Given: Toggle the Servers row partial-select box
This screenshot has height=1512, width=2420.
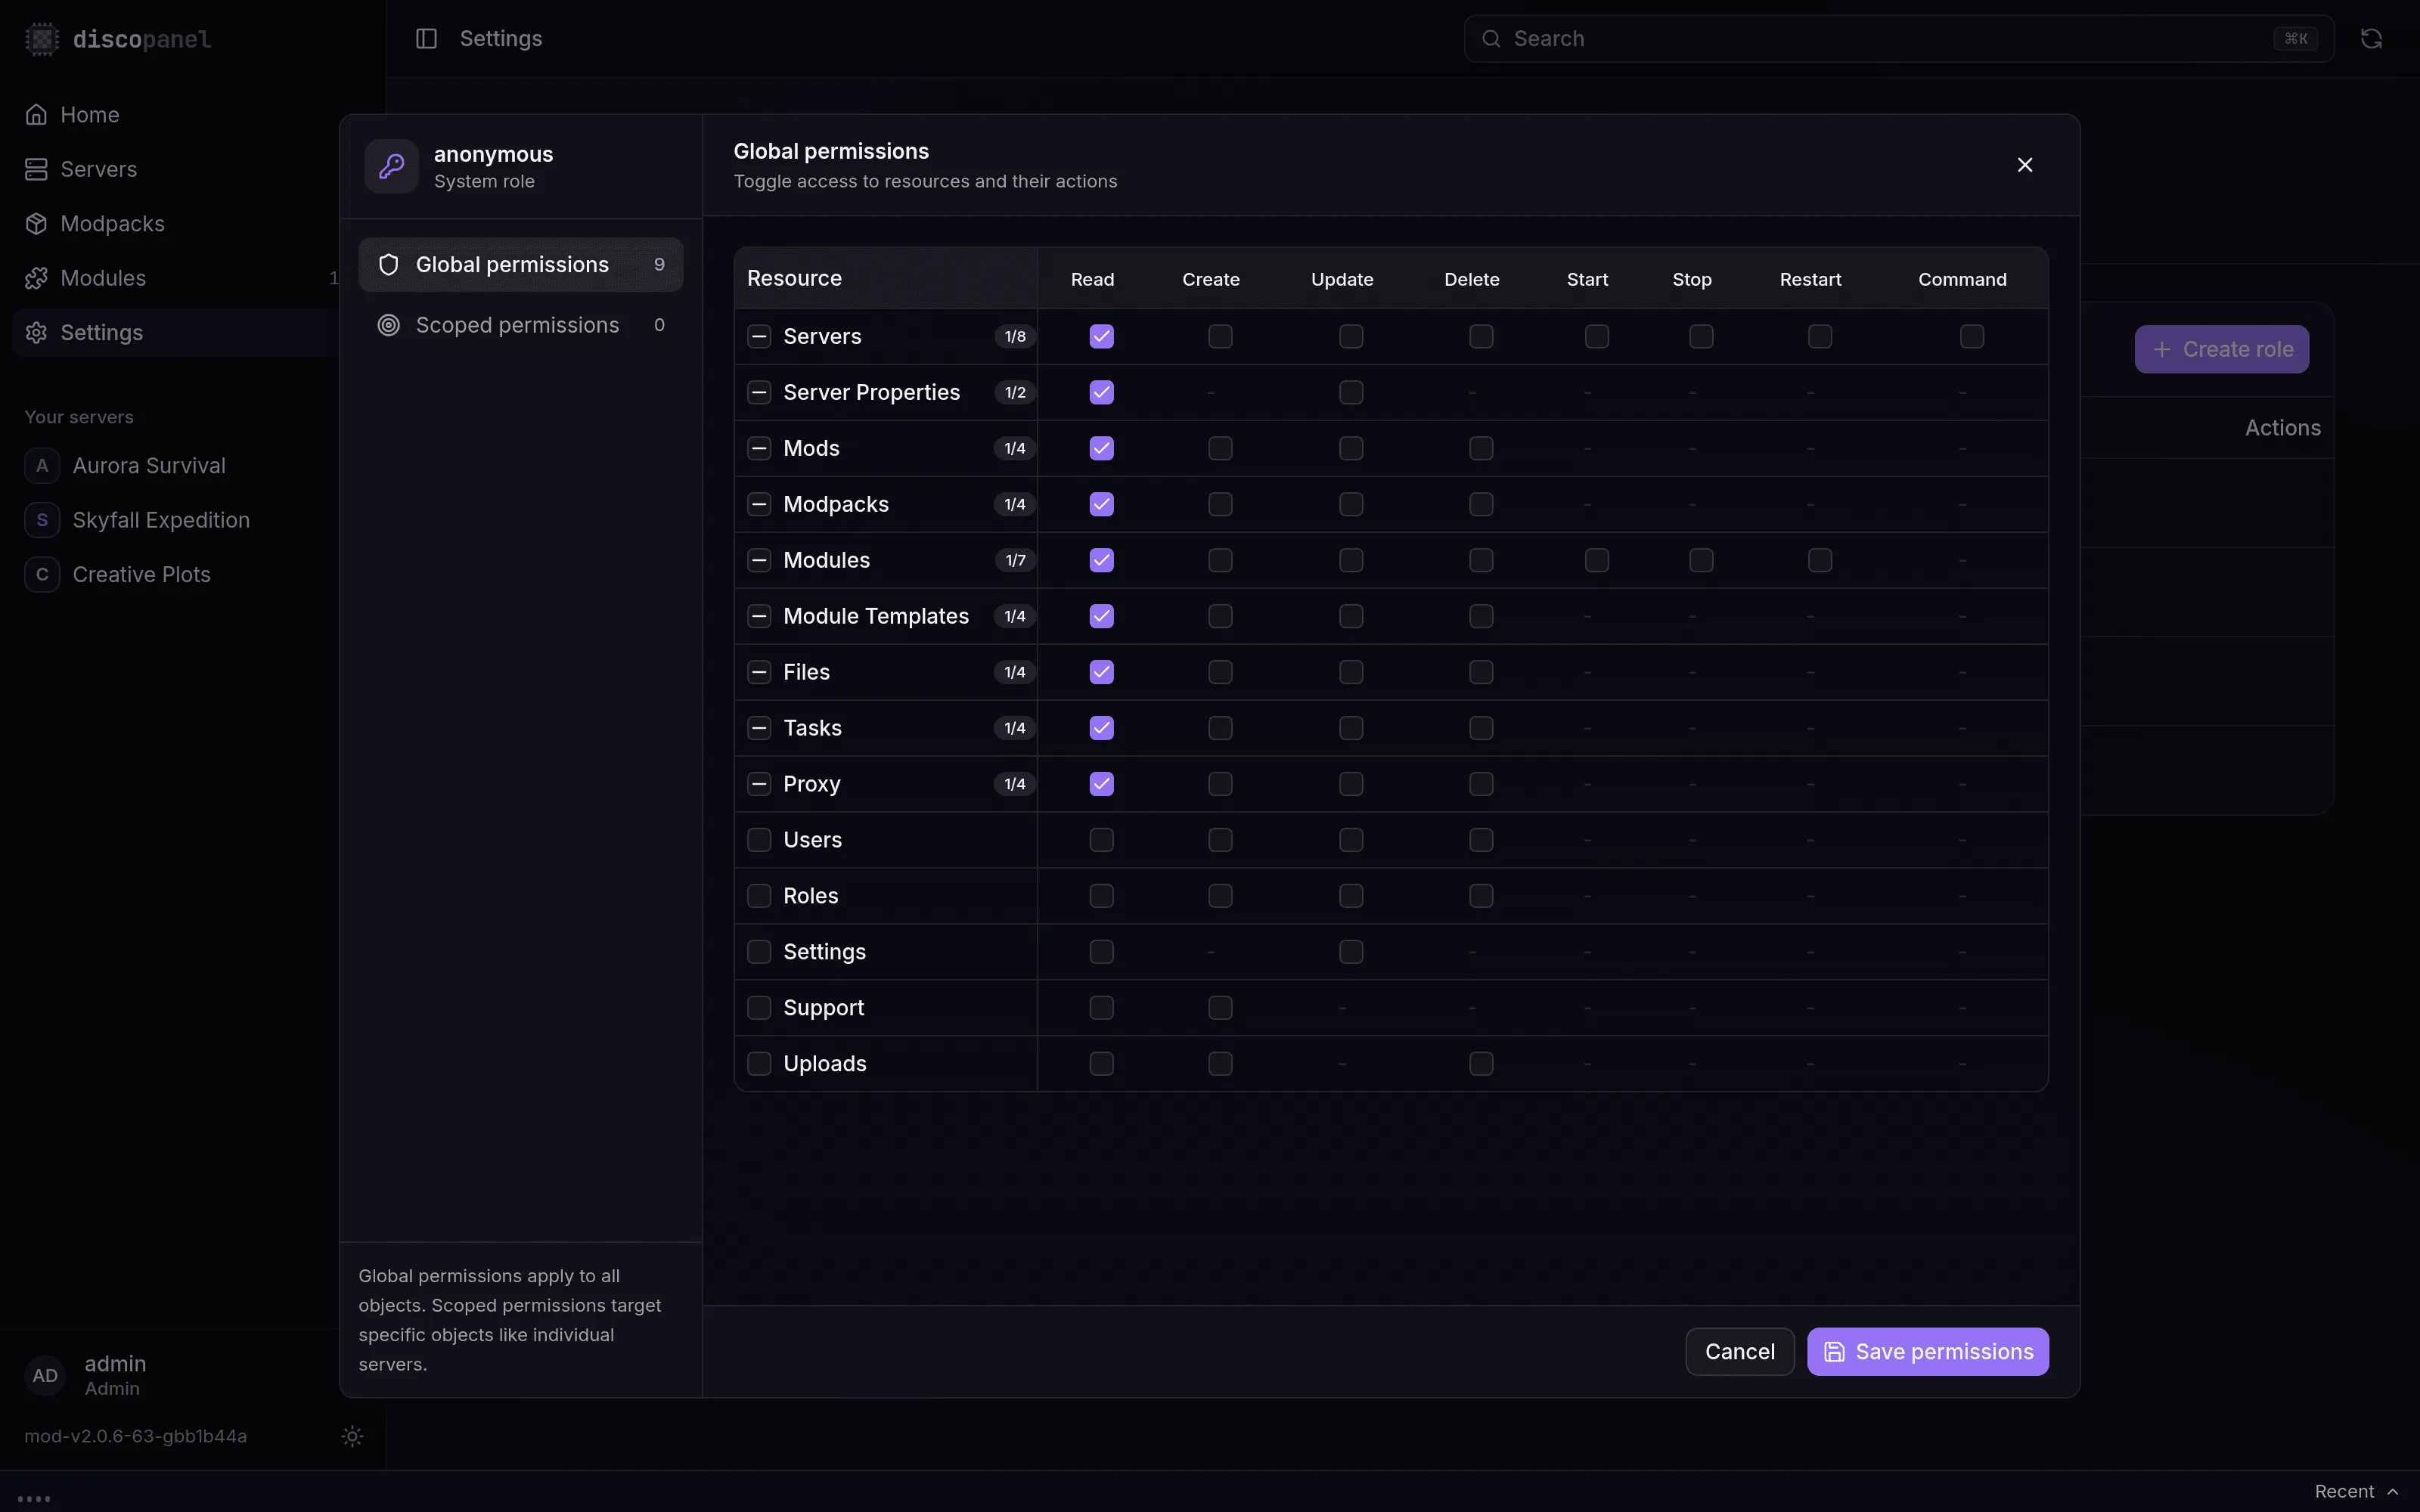Looking at the screenshot, I should (759, 337).
